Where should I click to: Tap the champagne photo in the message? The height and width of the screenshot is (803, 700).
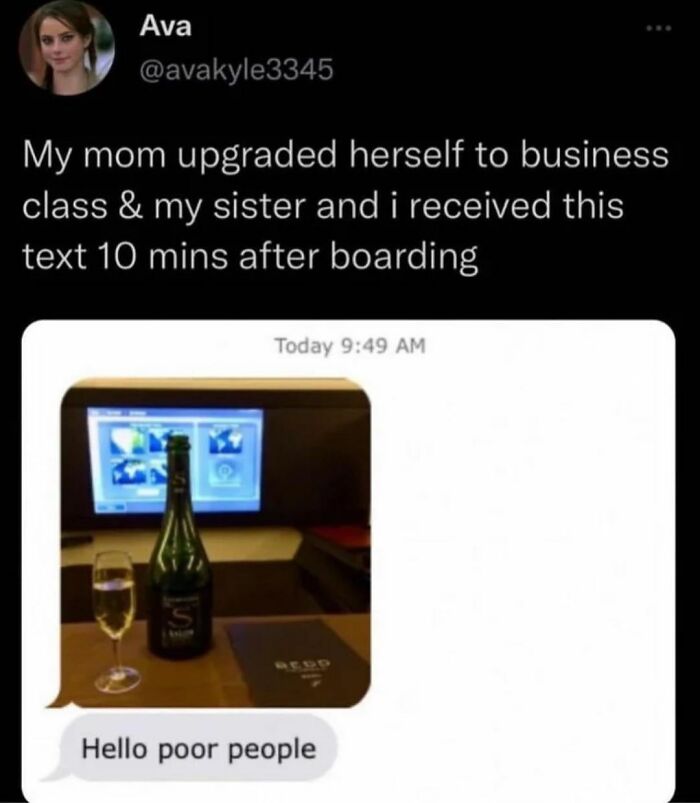click(x=216, y=543)
